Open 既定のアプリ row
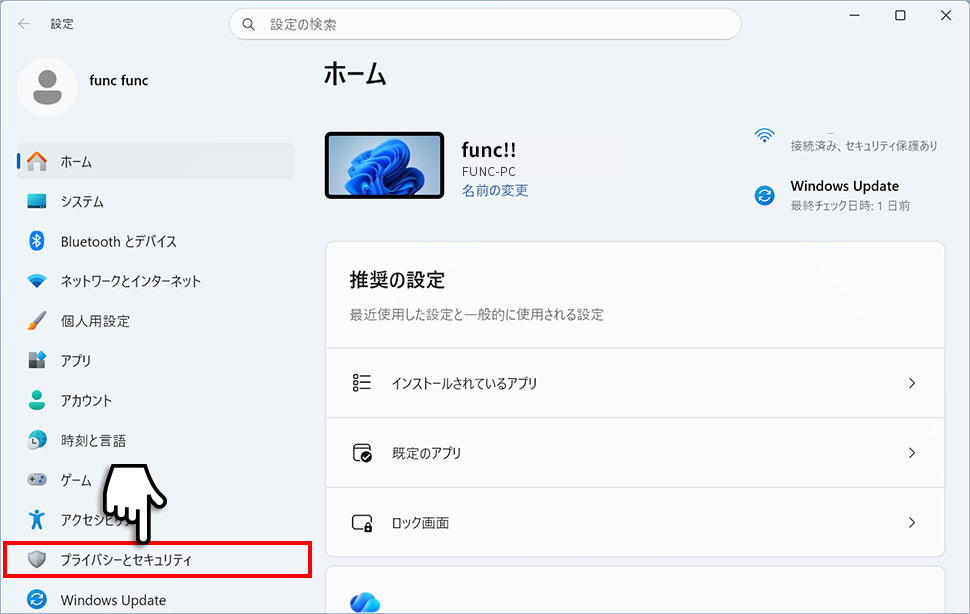This screenshot has height=614, width=970. click(635, 453)
